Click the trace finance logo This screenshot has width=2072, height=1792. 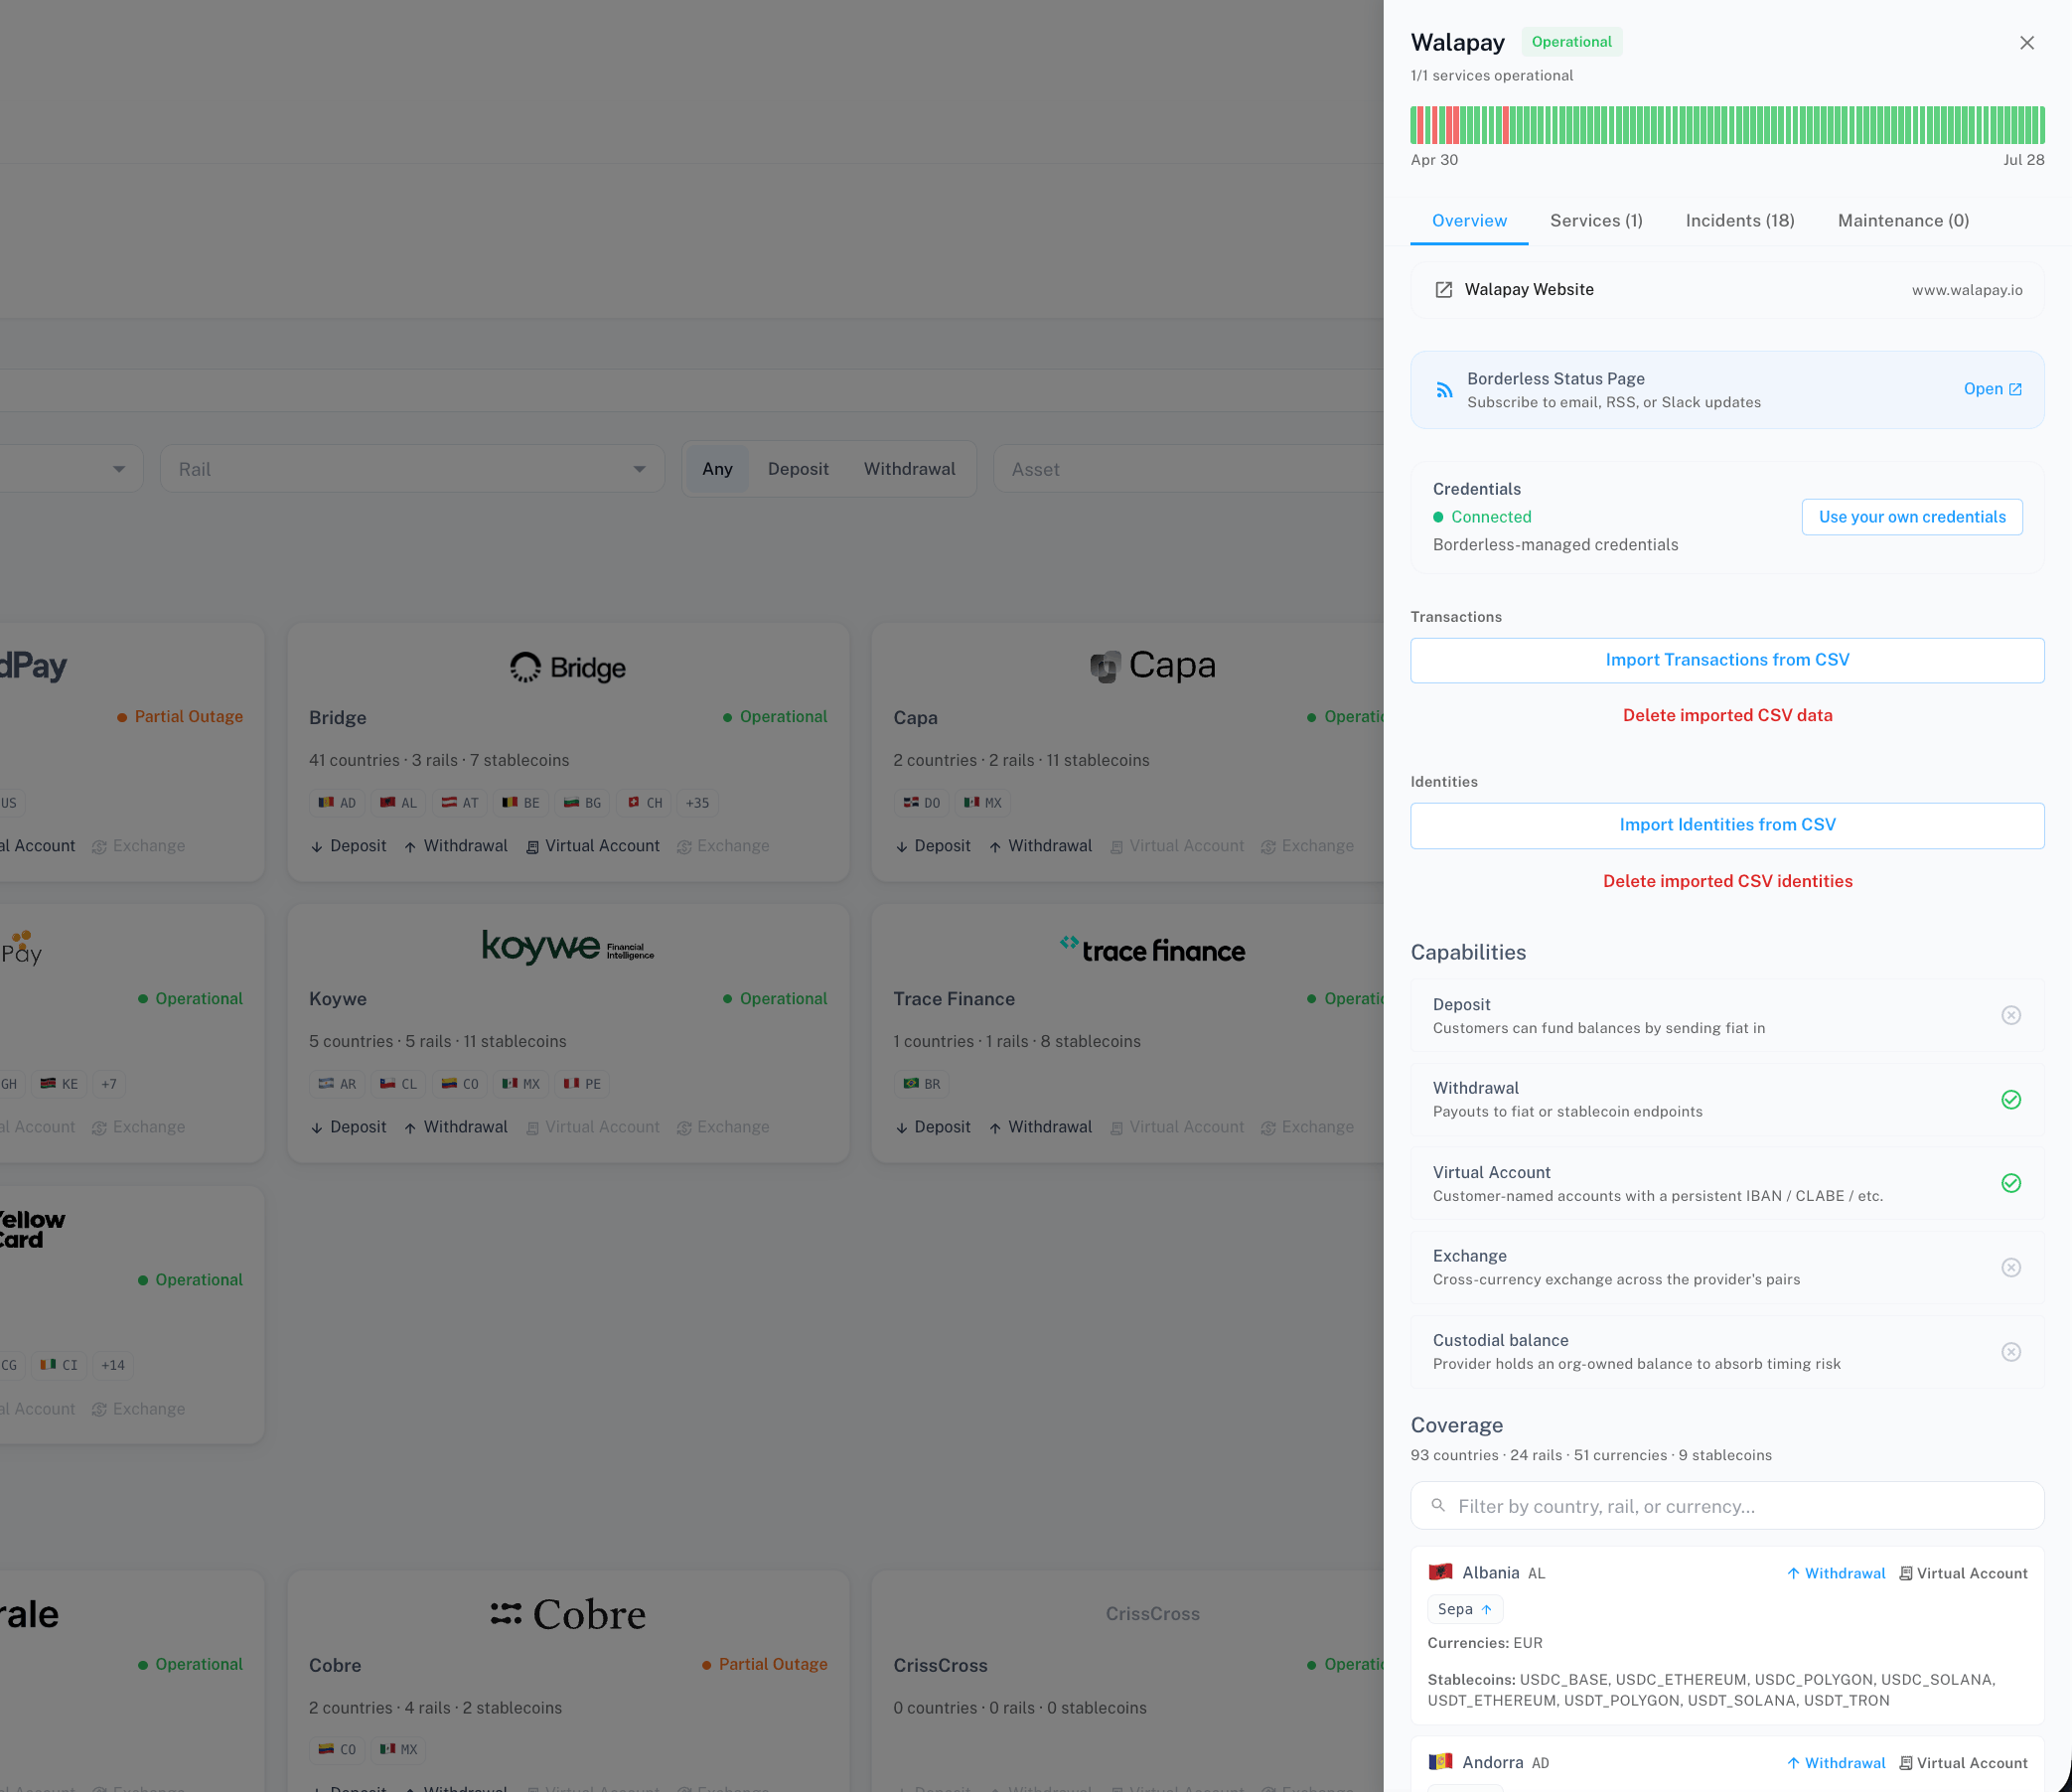point(1153,949)
